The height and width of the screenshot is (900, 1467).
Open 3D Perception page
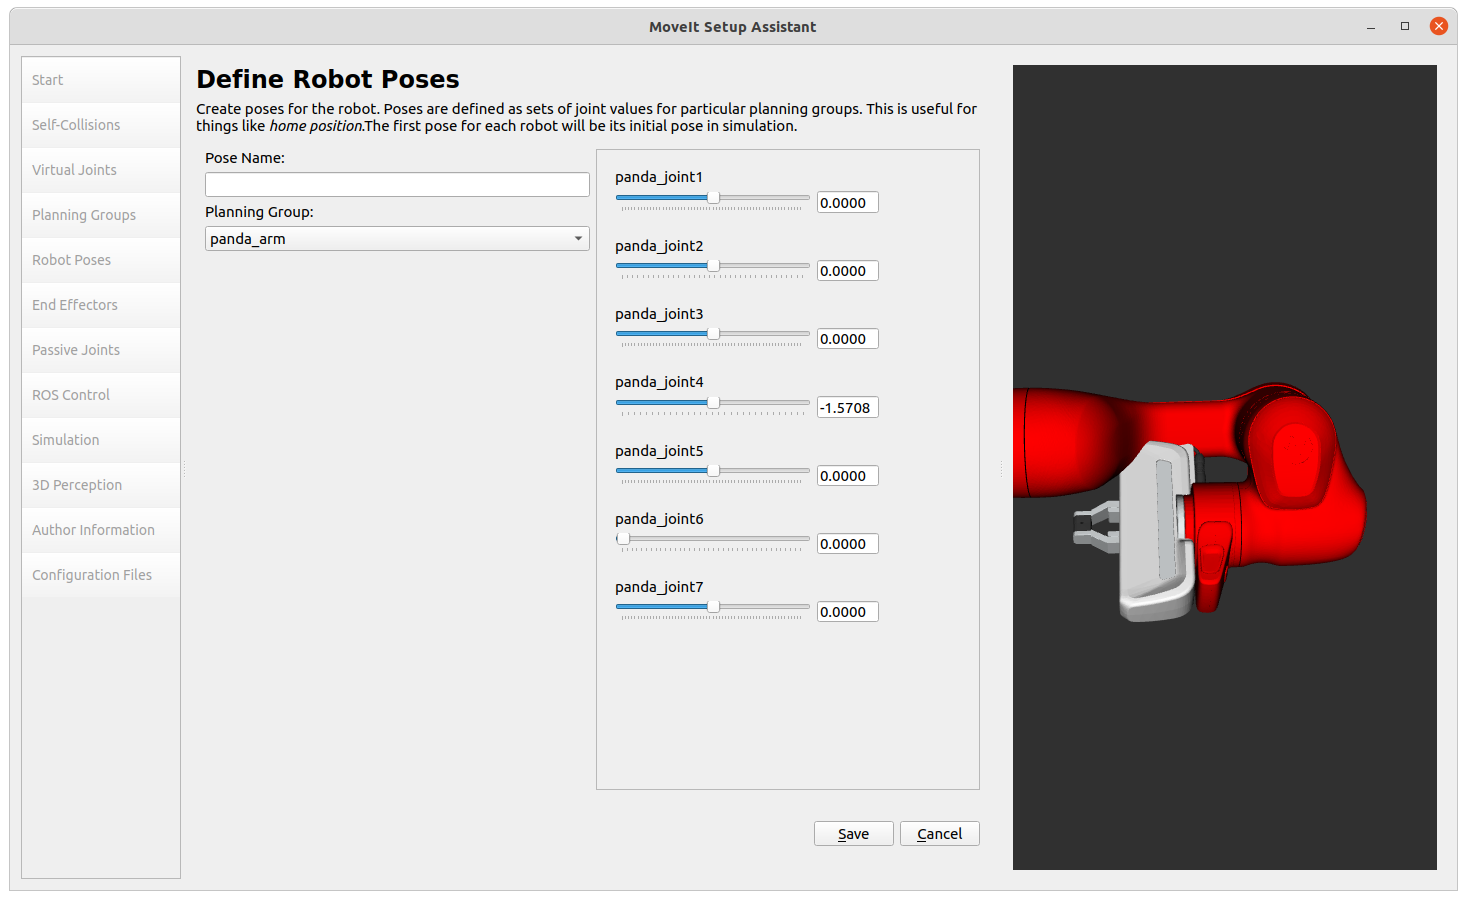coord(101,485)
